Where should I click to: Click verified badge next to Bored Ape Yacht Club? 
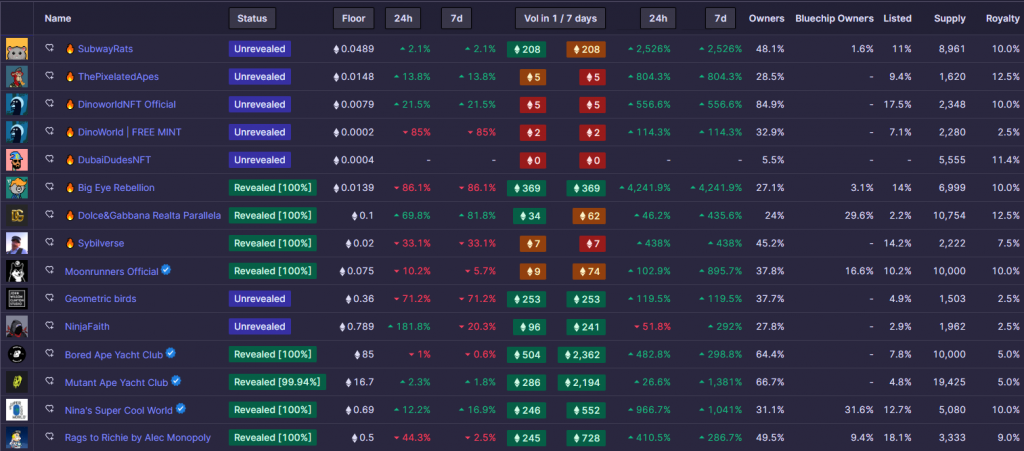click(170, 353)
